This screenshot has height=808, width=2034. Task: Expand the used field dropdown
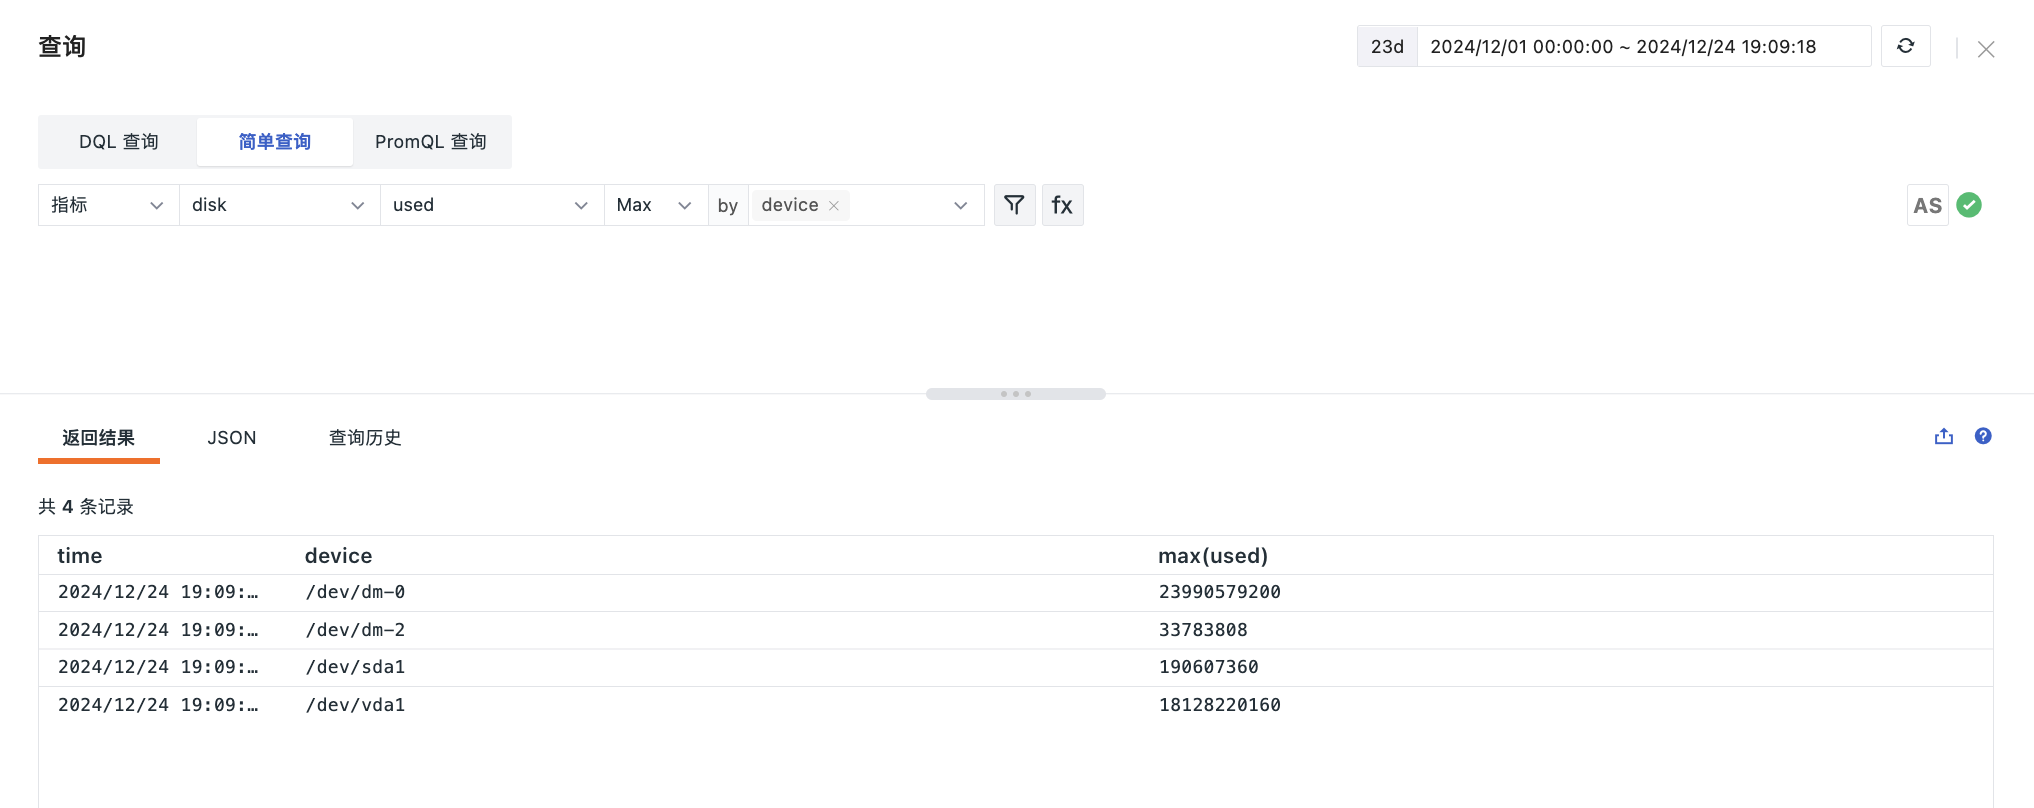click(x=491, y=205)
